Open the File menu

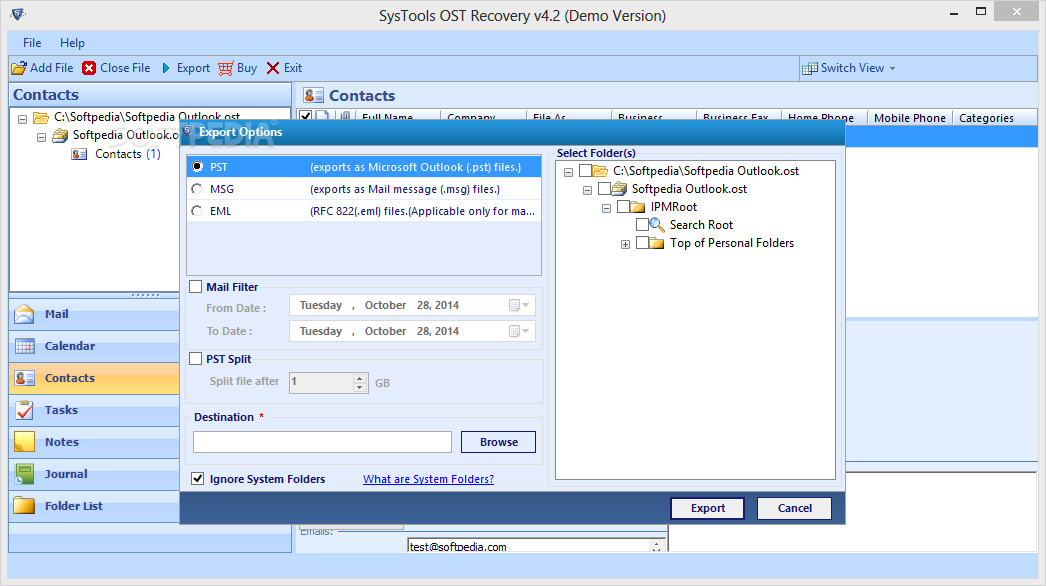coord(32,43)
